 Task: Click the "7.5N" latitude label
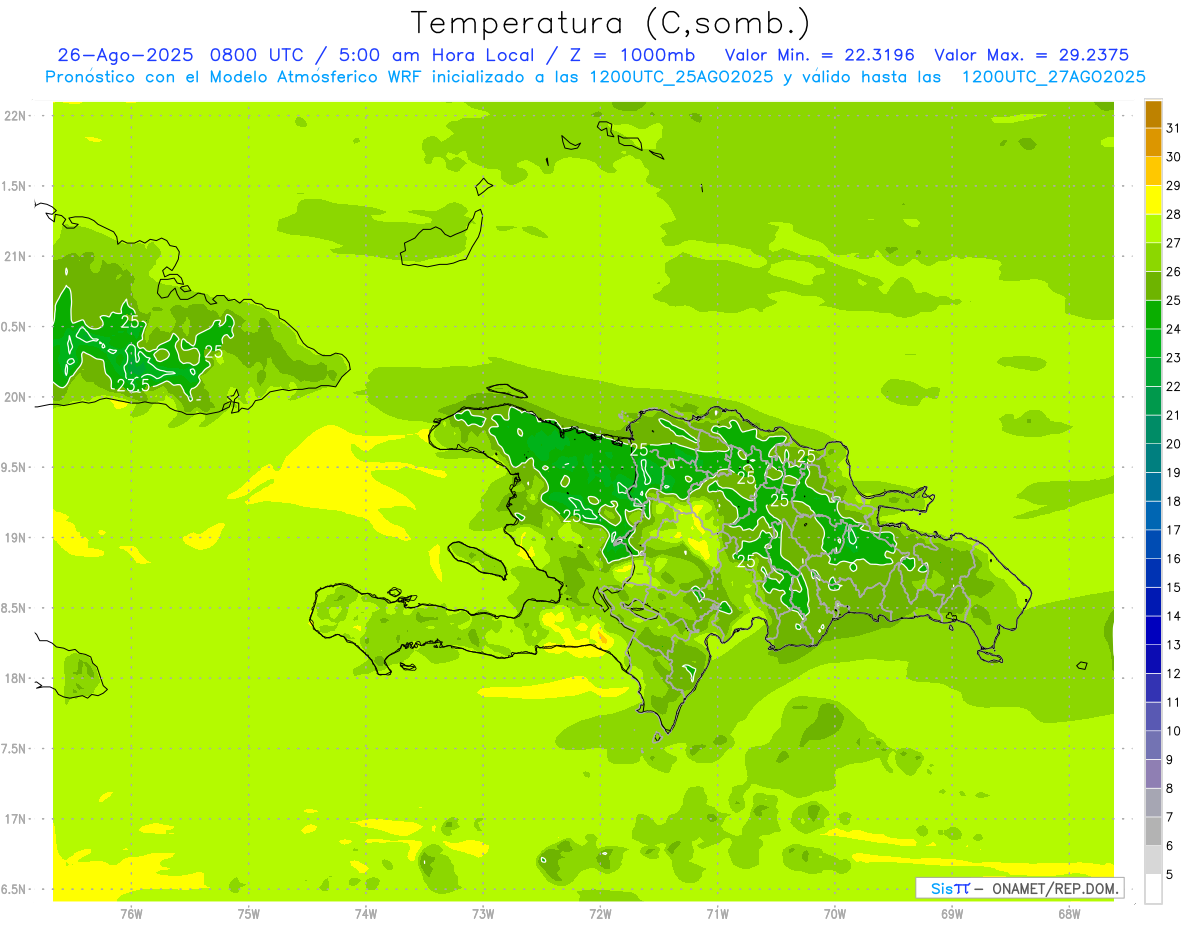point(15,749)
